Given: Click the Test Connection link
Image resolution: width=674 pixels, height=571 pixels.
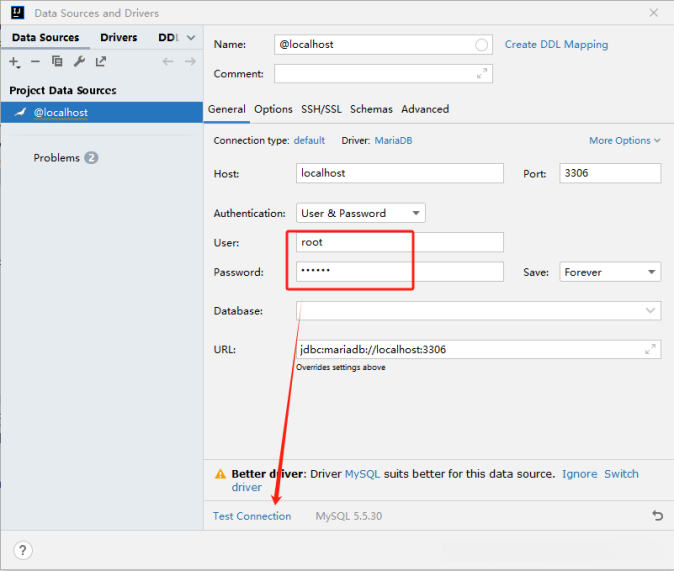Looking at the screenshot, I should (x=252, y=516).
